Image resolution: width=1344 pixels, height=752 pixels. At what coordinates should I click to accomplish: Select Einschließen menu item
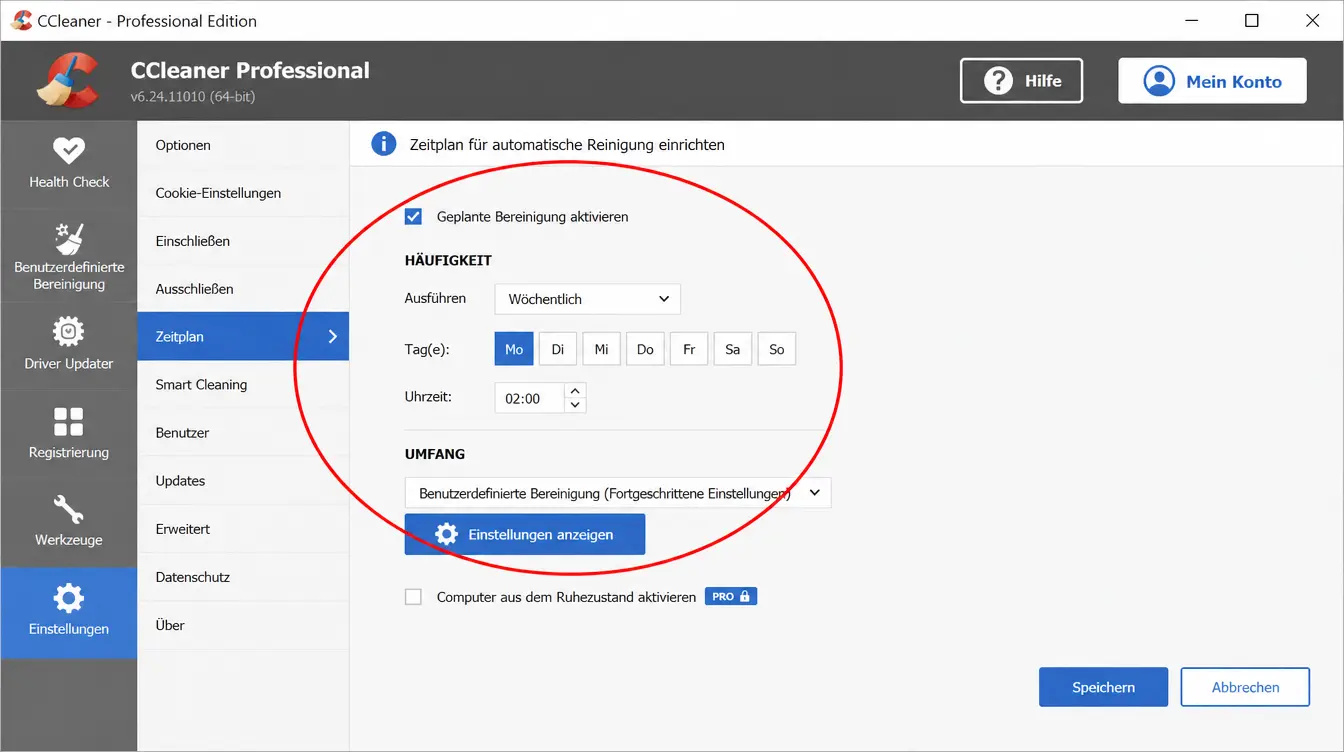pyautogui.click(x=243, y=241)
